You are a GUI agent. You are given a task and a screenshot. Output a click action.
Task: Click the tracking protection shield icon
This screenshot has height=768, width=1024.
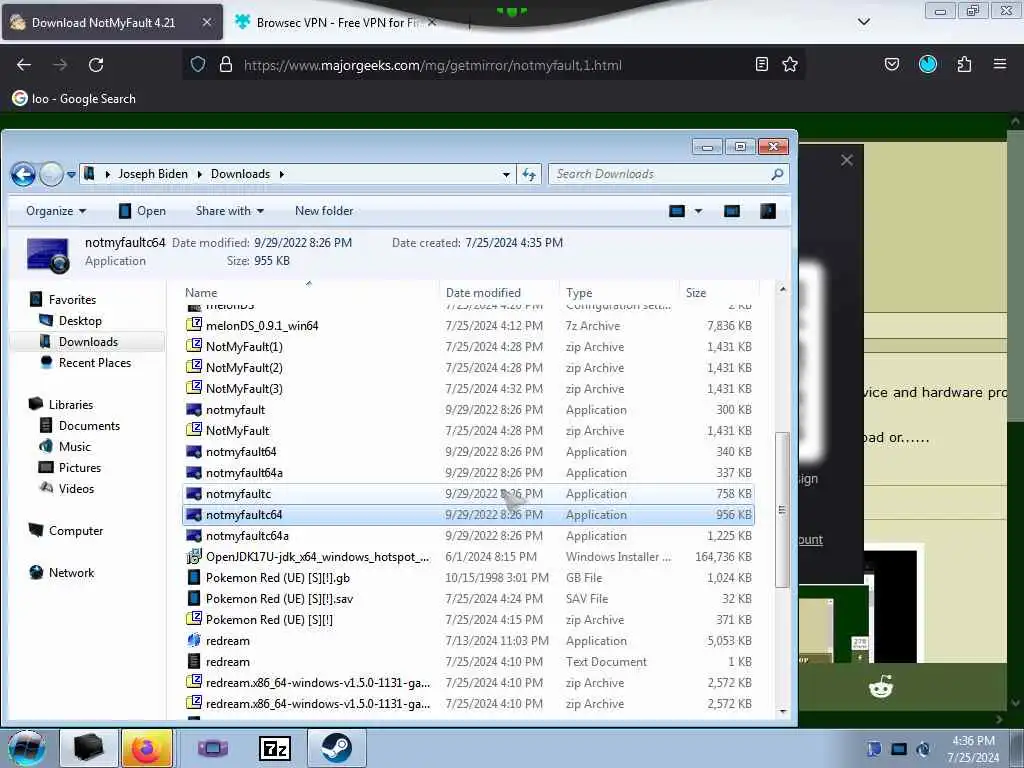point(198,64)
